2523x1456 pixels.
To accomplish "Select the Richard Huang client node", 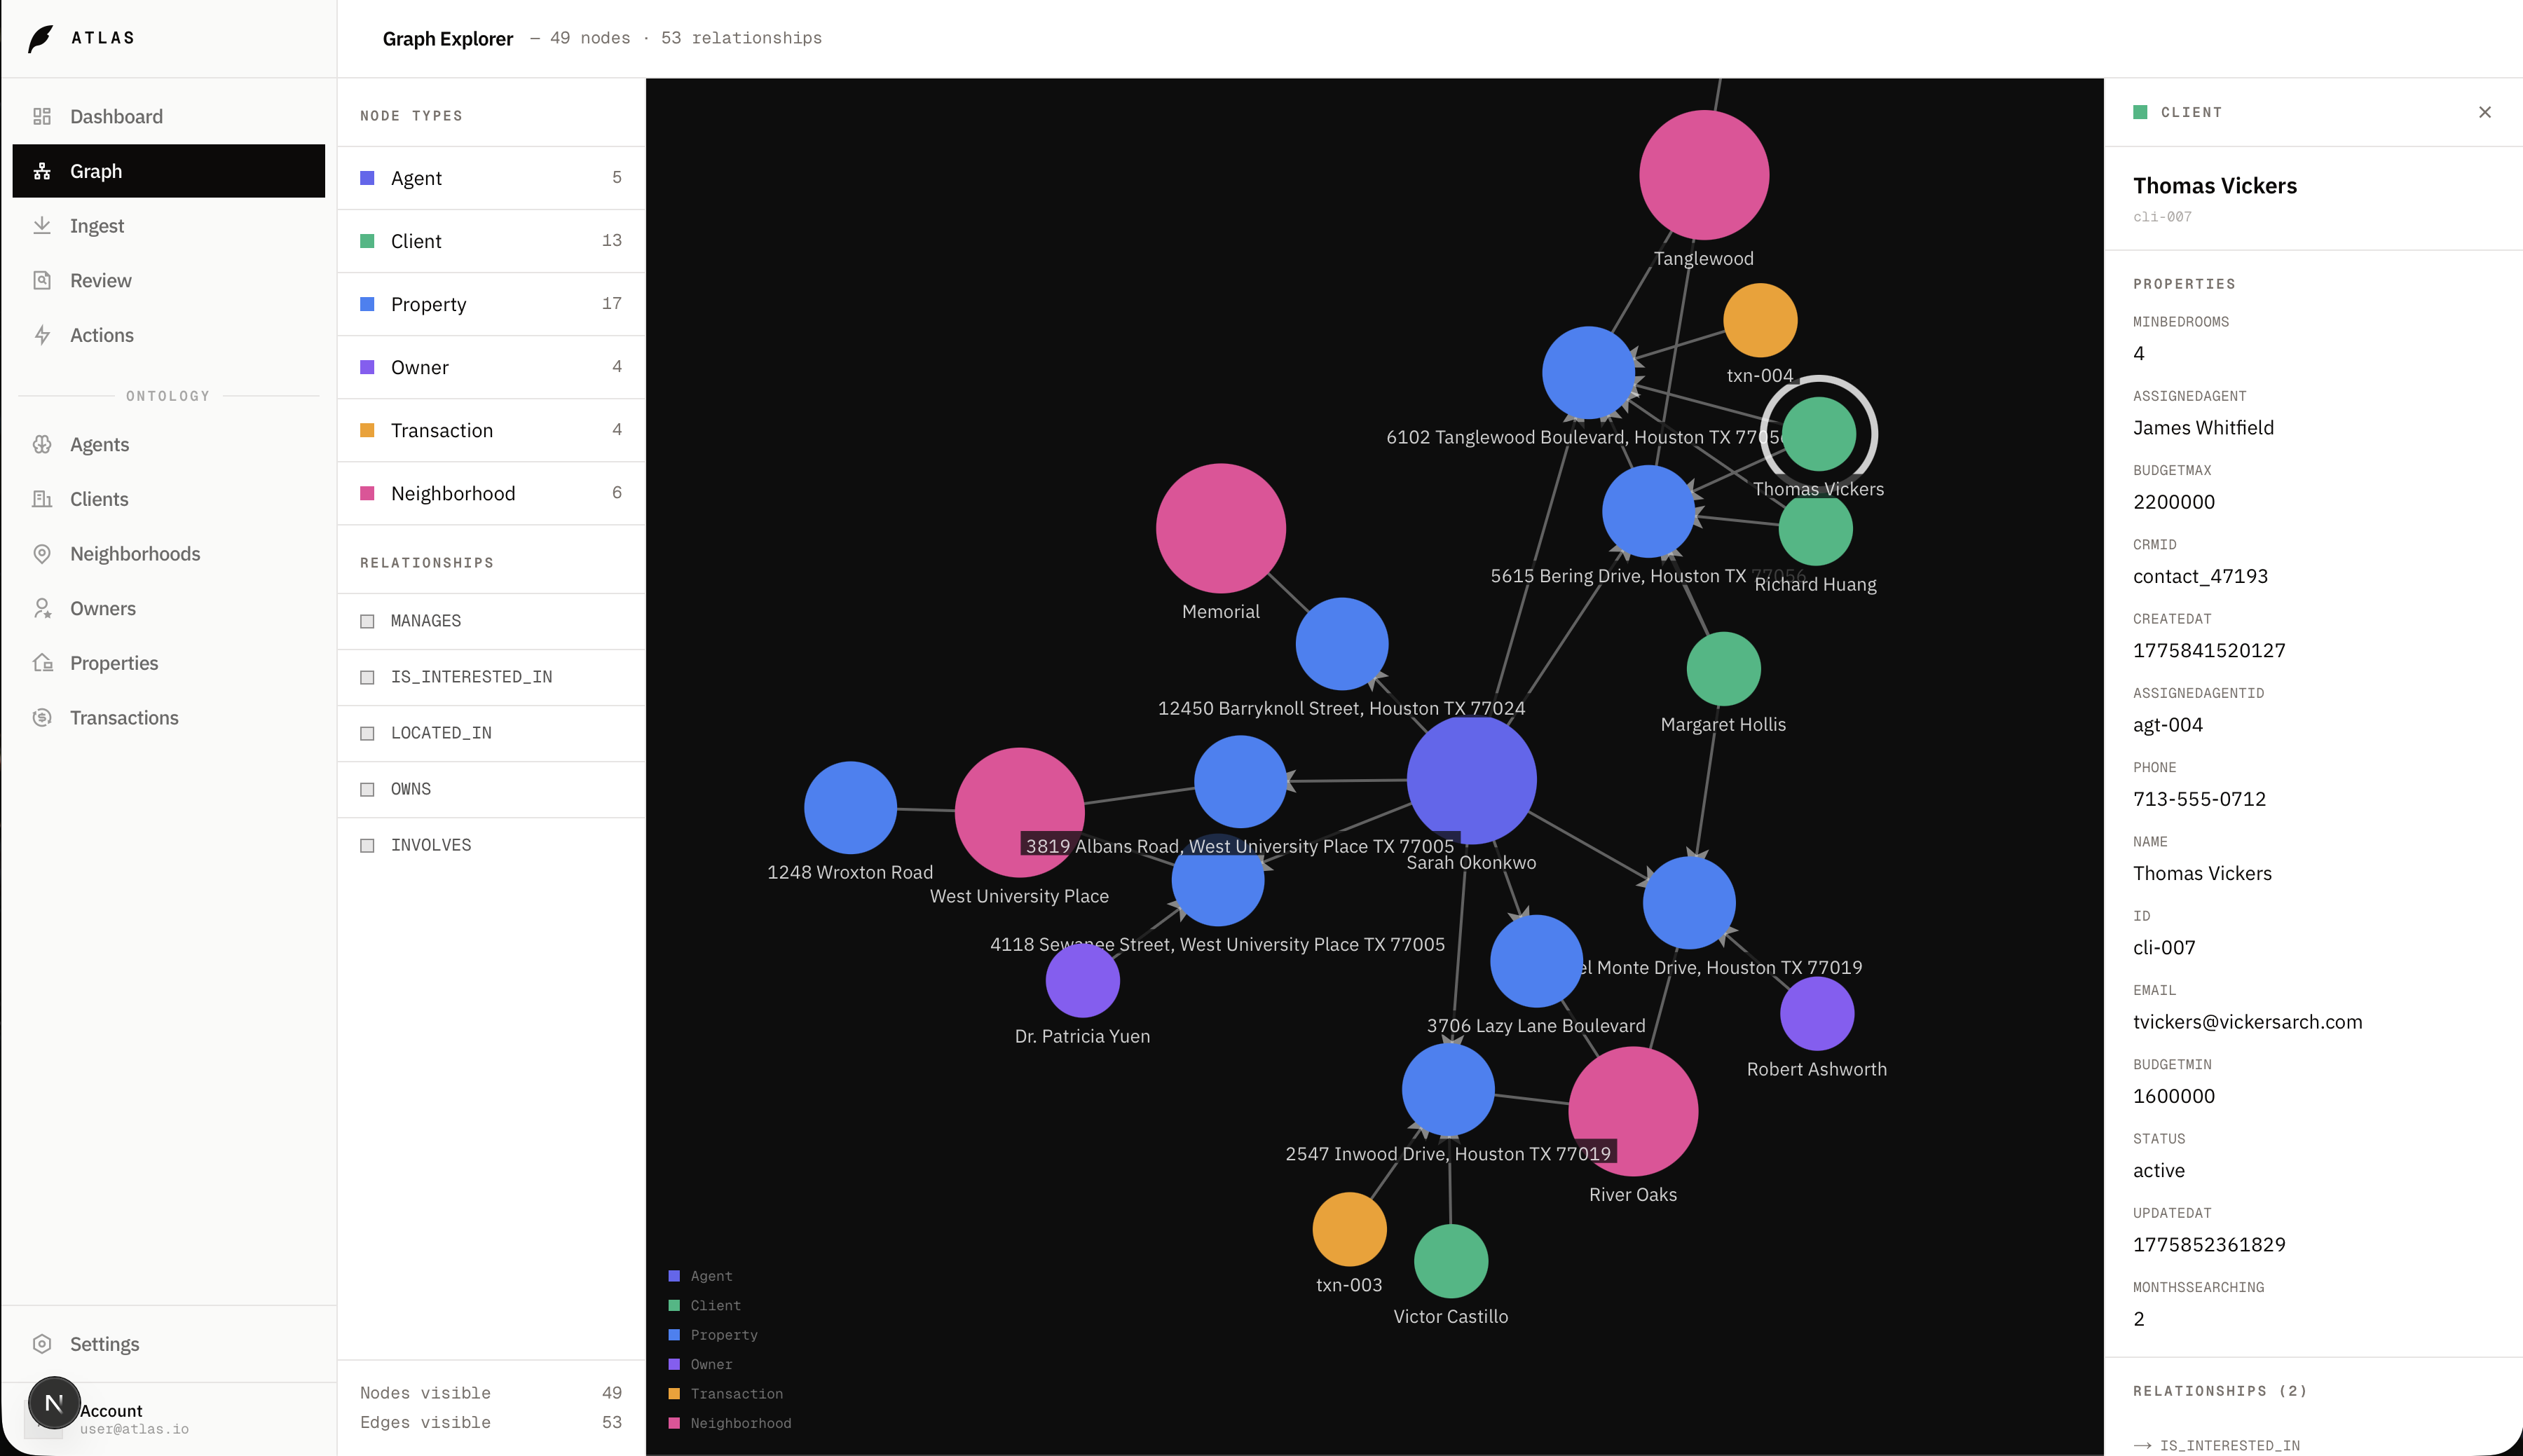I will pyautogui.click(x=1815, y=529).
